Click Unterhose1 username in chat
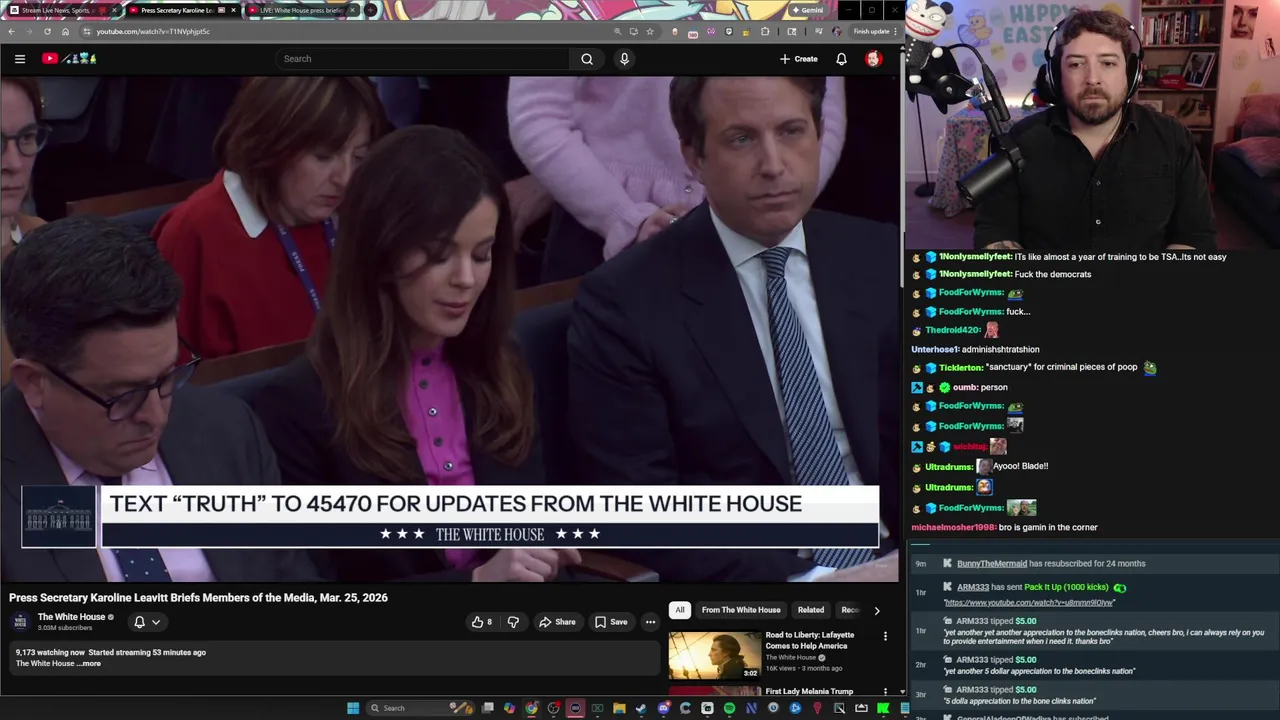The image size is (1280, 720). tap(935, 350)
